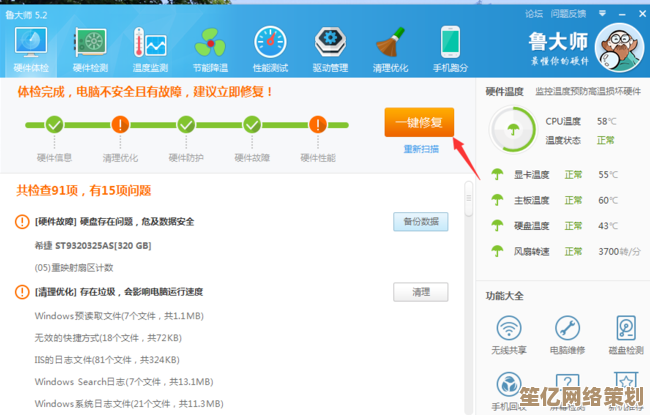Click the 清理优化 broom icon
This screenshot has width=650, height=415.
(390, 47)
